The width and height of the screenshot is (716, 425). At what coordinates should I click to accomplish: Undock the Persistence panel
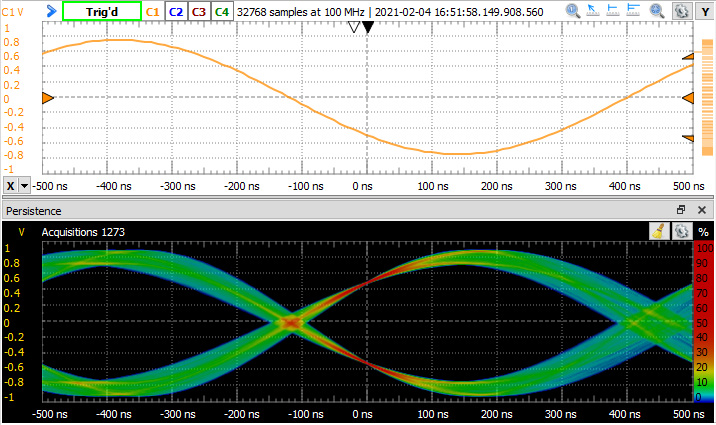click(x=681, y=210)
